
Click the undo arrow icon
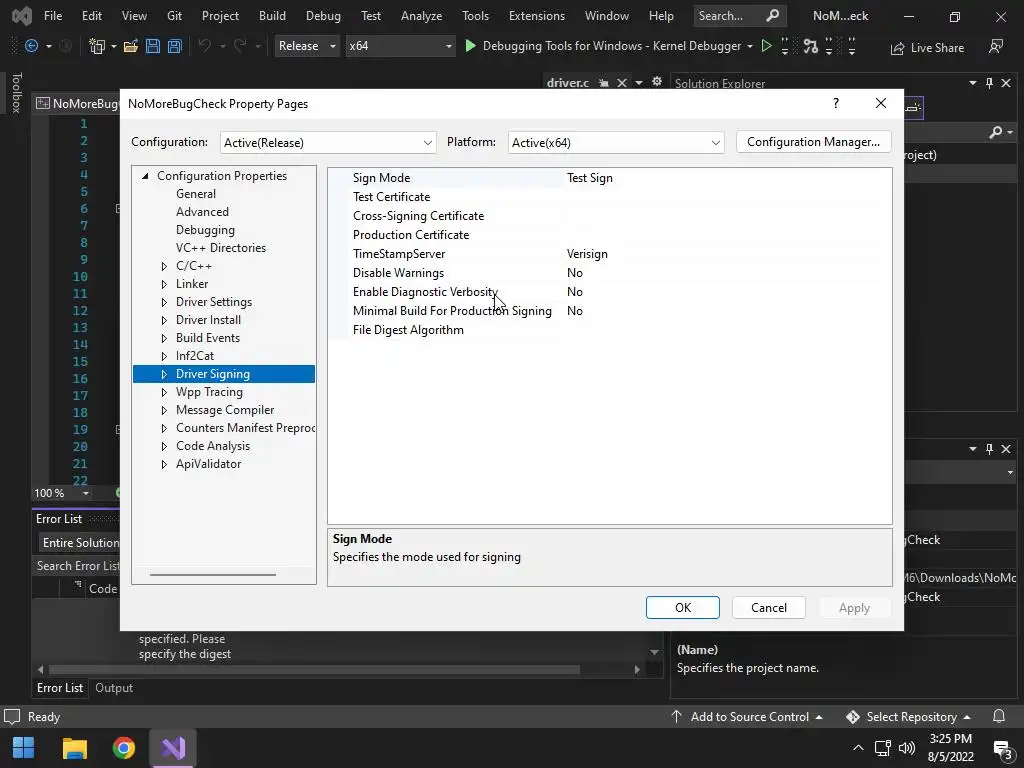204,46
